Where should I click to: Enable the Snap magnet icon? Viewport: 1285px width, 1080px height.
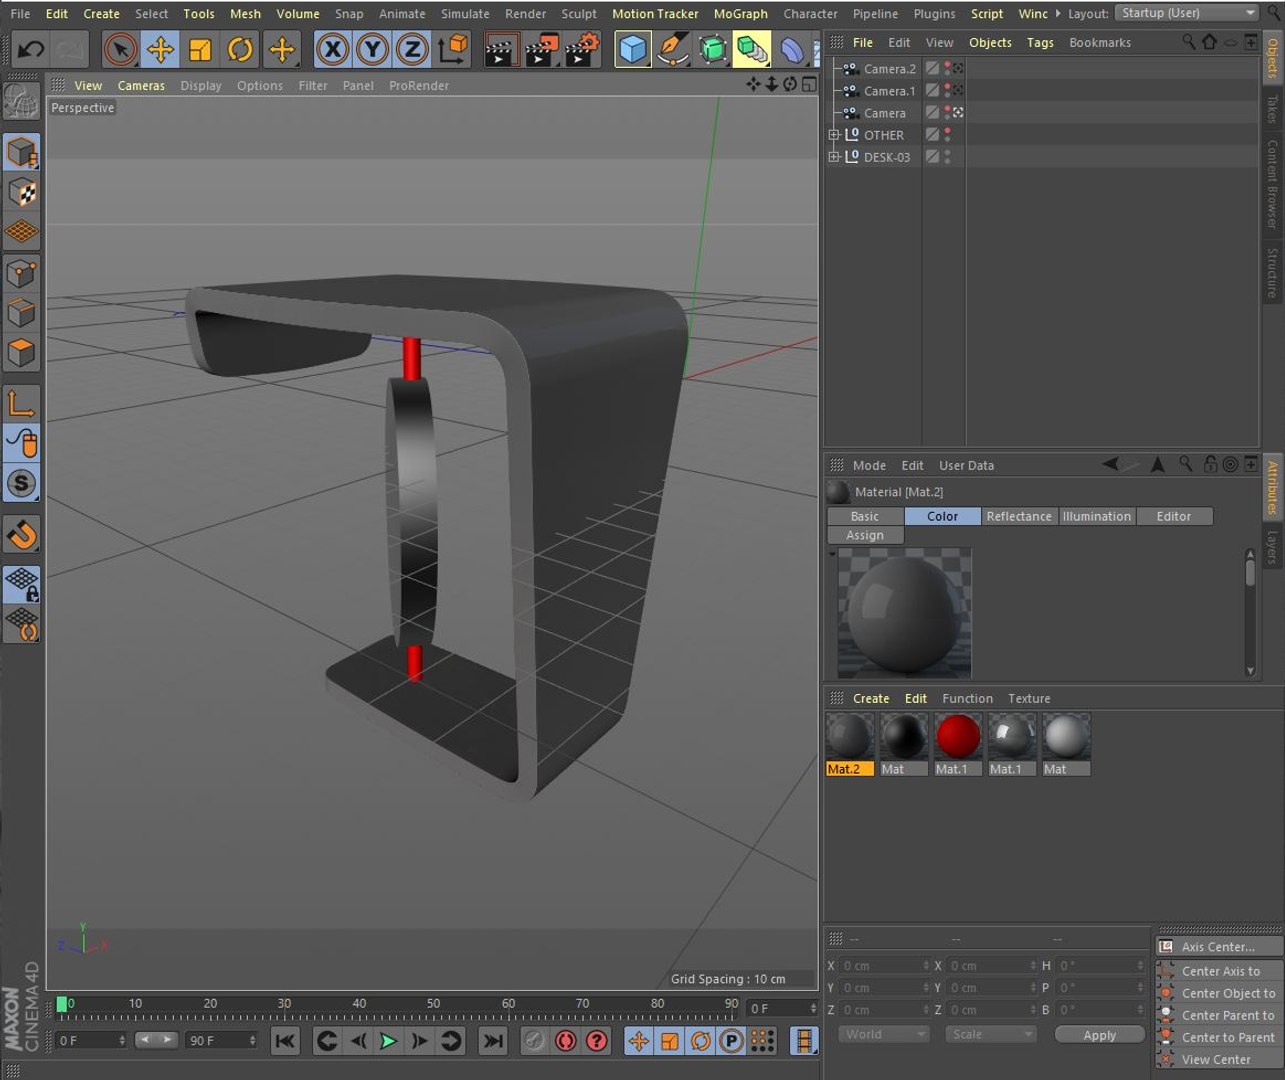21,535
